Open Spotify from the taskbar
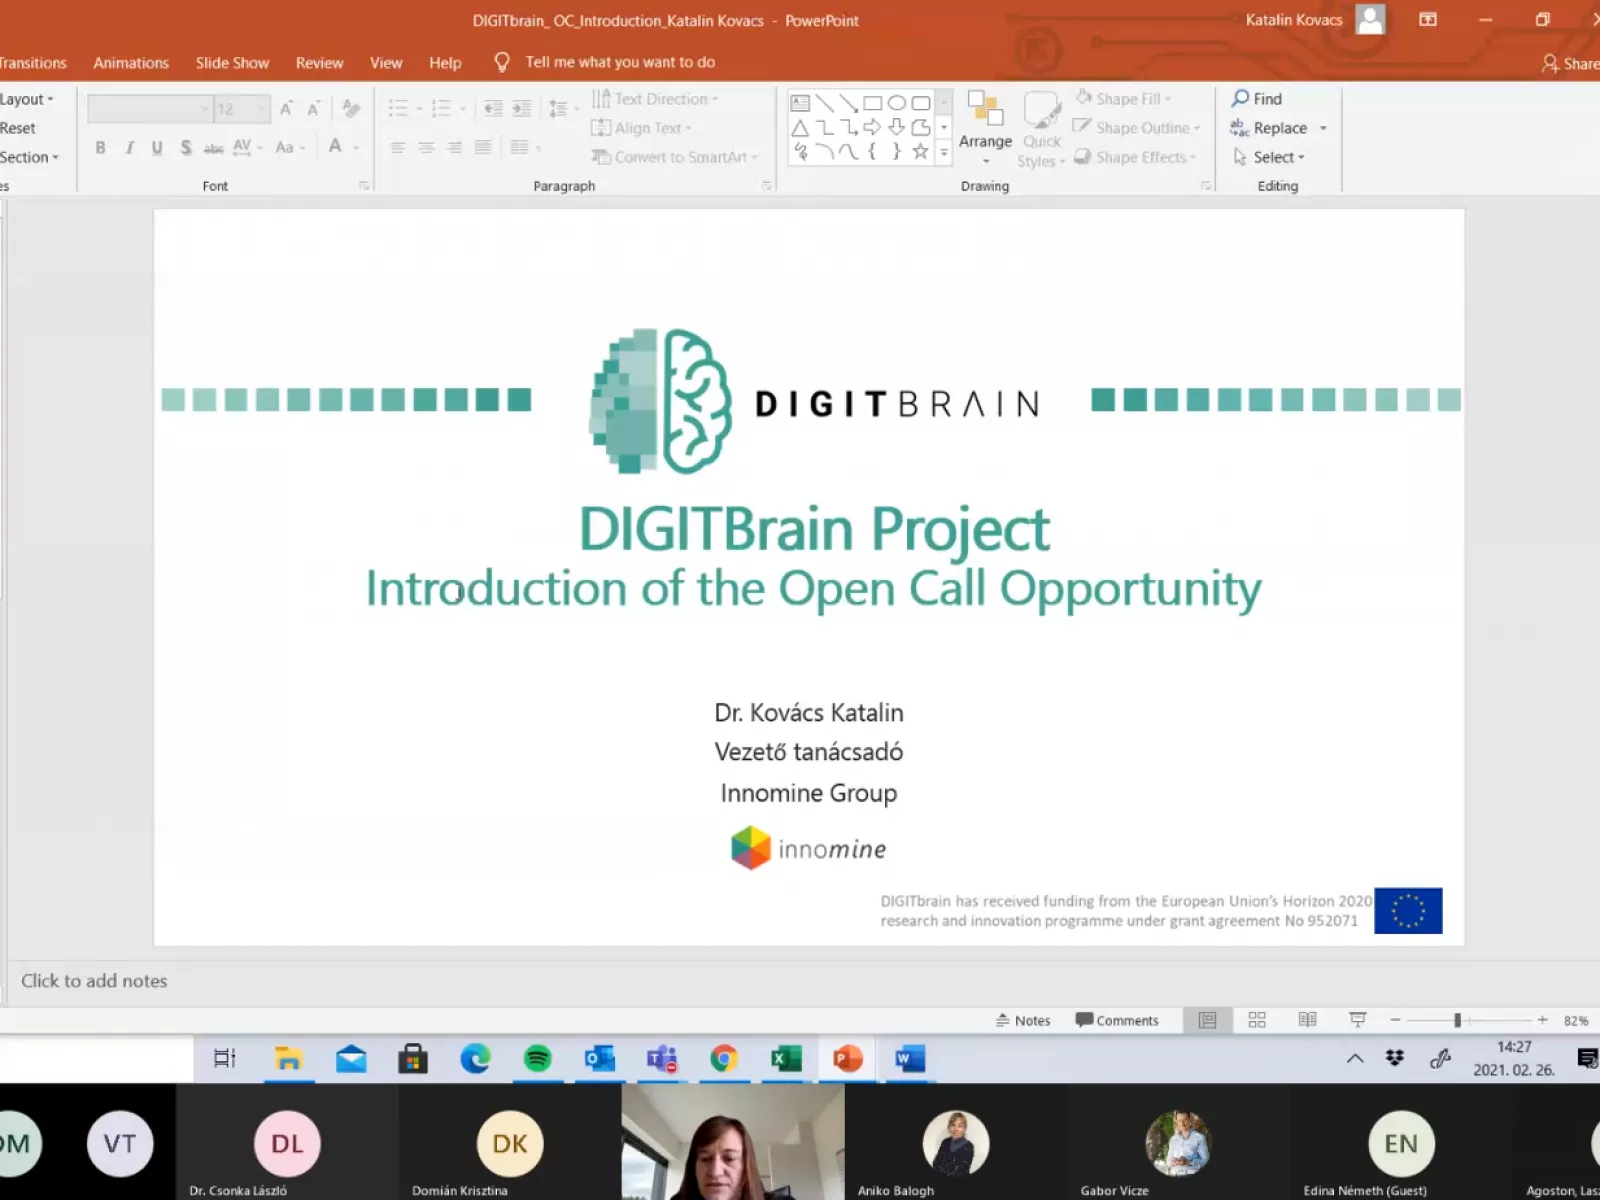 538,1059
